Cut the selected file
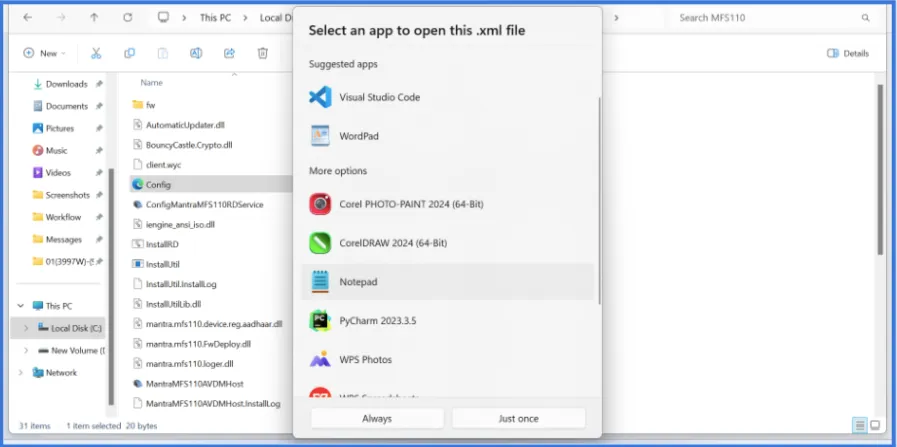 (x=96, y=53)
